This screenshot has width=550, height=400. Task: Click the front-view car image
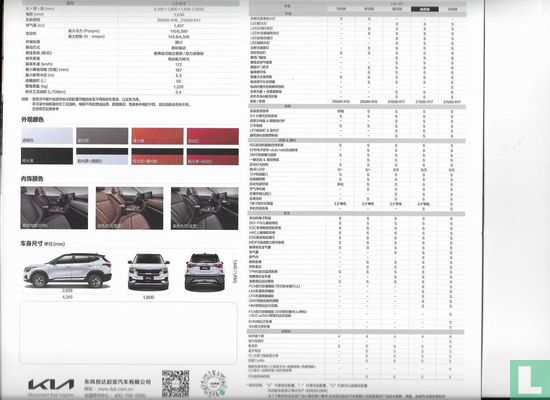coord(148,272)
